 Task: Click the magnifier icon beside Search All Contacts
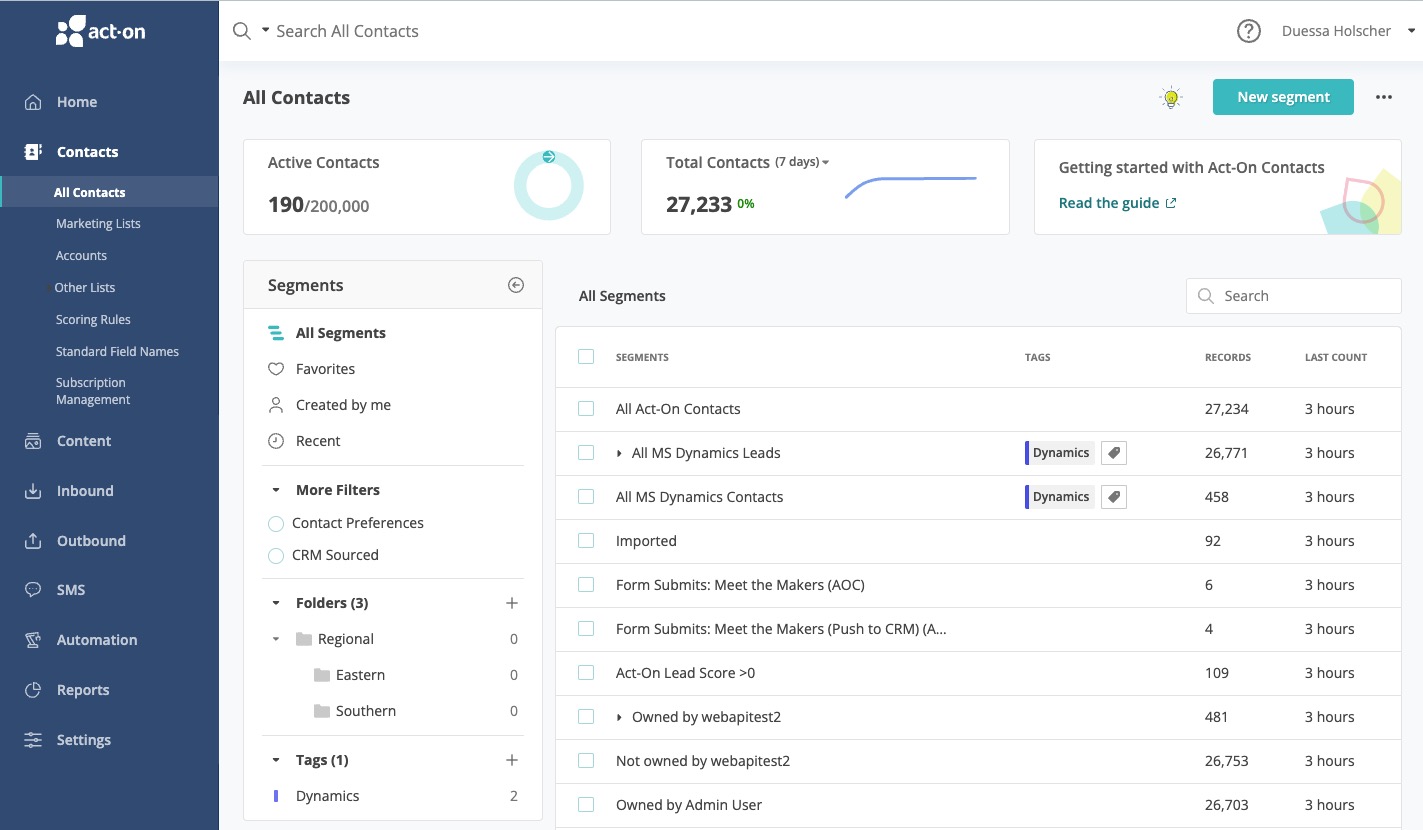[242, 31]
